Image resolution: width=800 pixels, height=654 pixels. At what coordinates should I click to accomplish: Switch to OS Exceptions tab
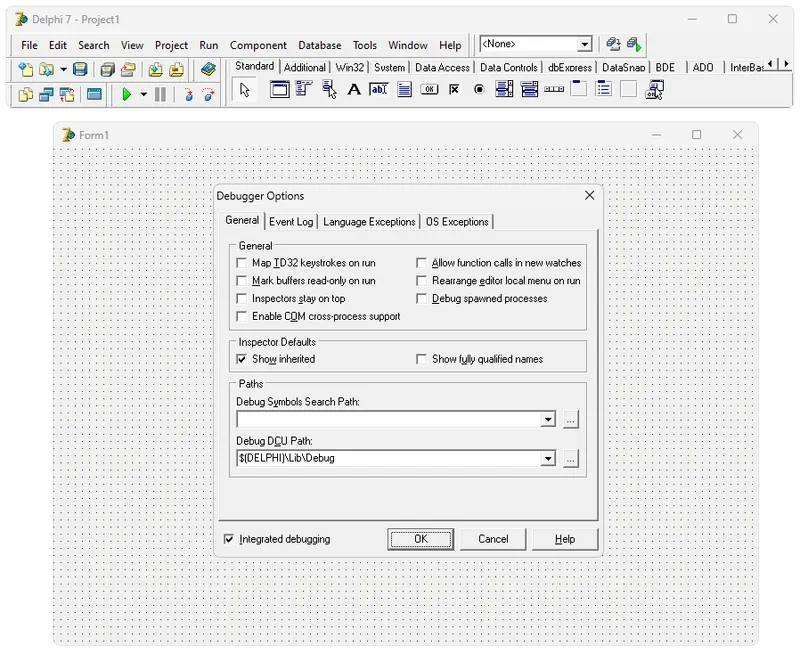(457, 222)
